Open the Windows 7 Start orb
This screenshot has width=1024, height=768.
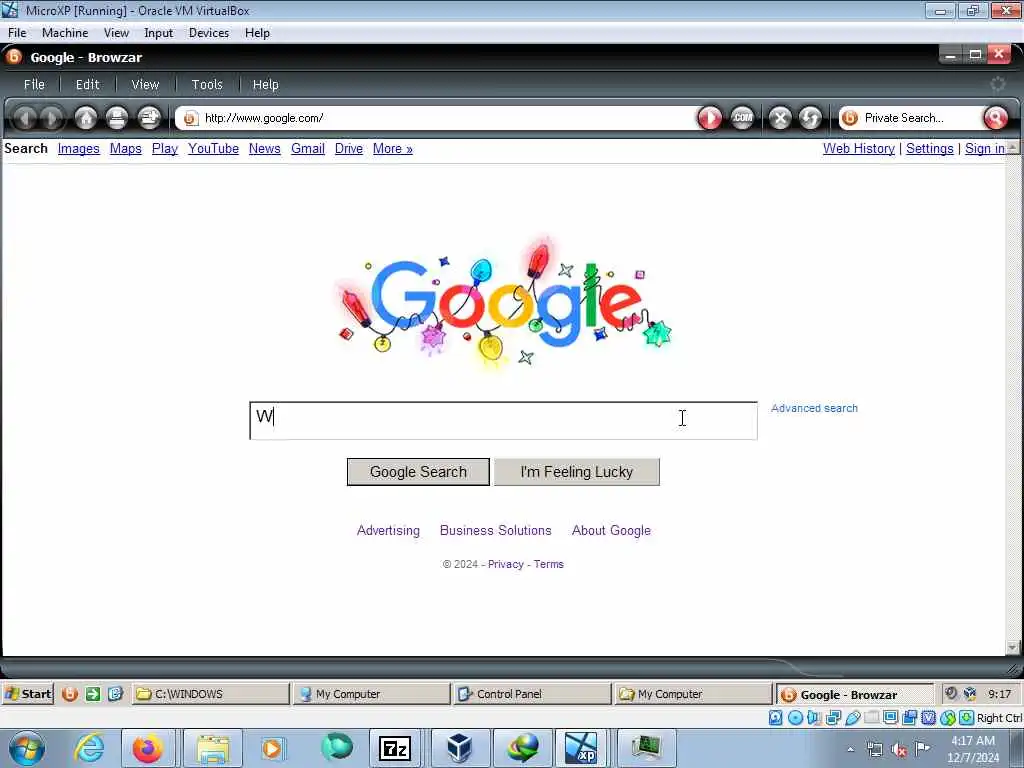(x=27, y=748)
